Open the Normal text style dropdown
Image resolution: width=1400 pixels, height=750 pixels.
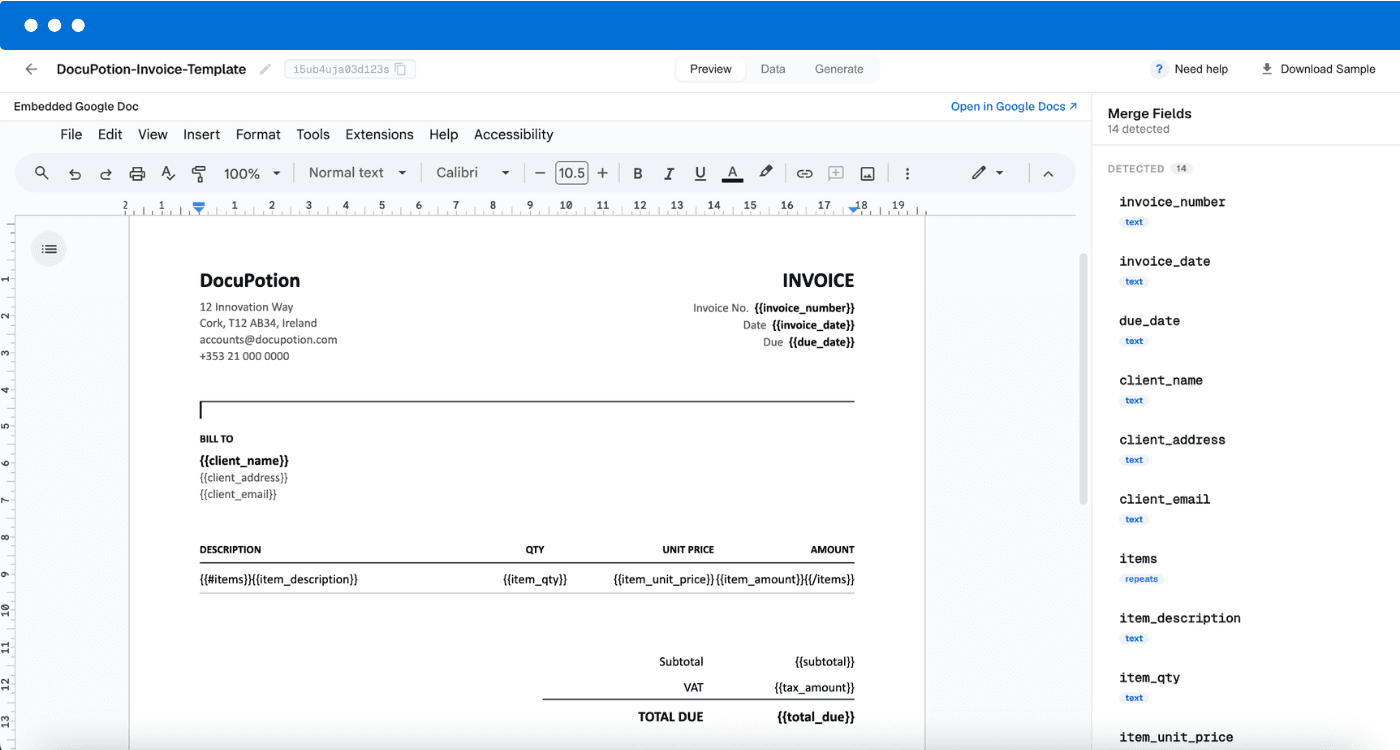pyautogui.click(x=357, y=173)
